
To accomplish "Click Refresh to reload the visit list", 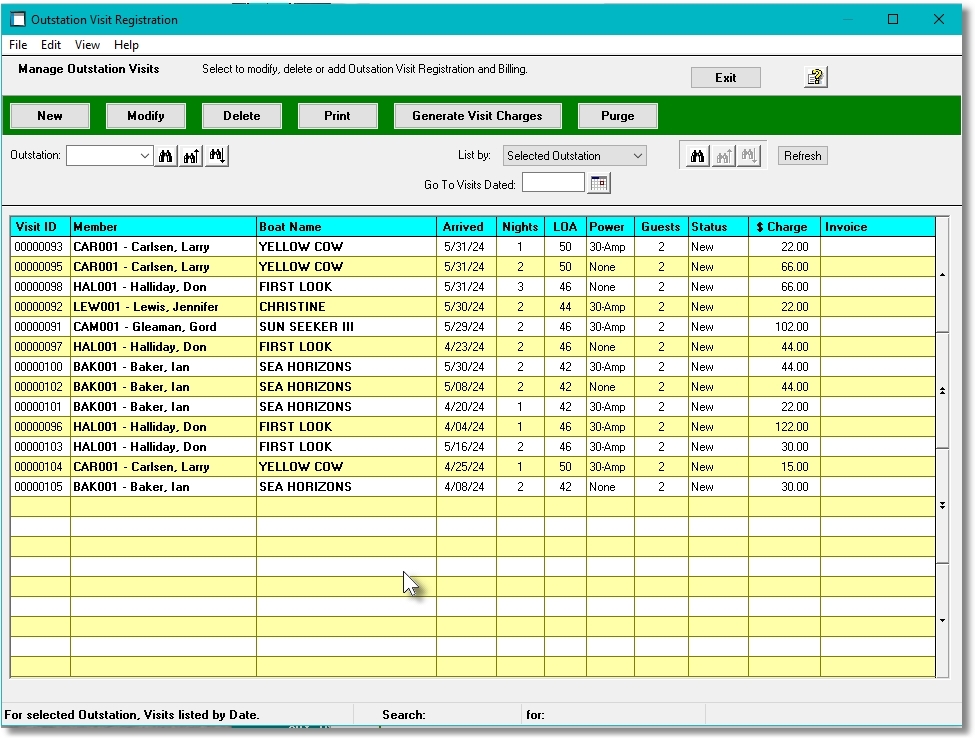I will (802, 155).
